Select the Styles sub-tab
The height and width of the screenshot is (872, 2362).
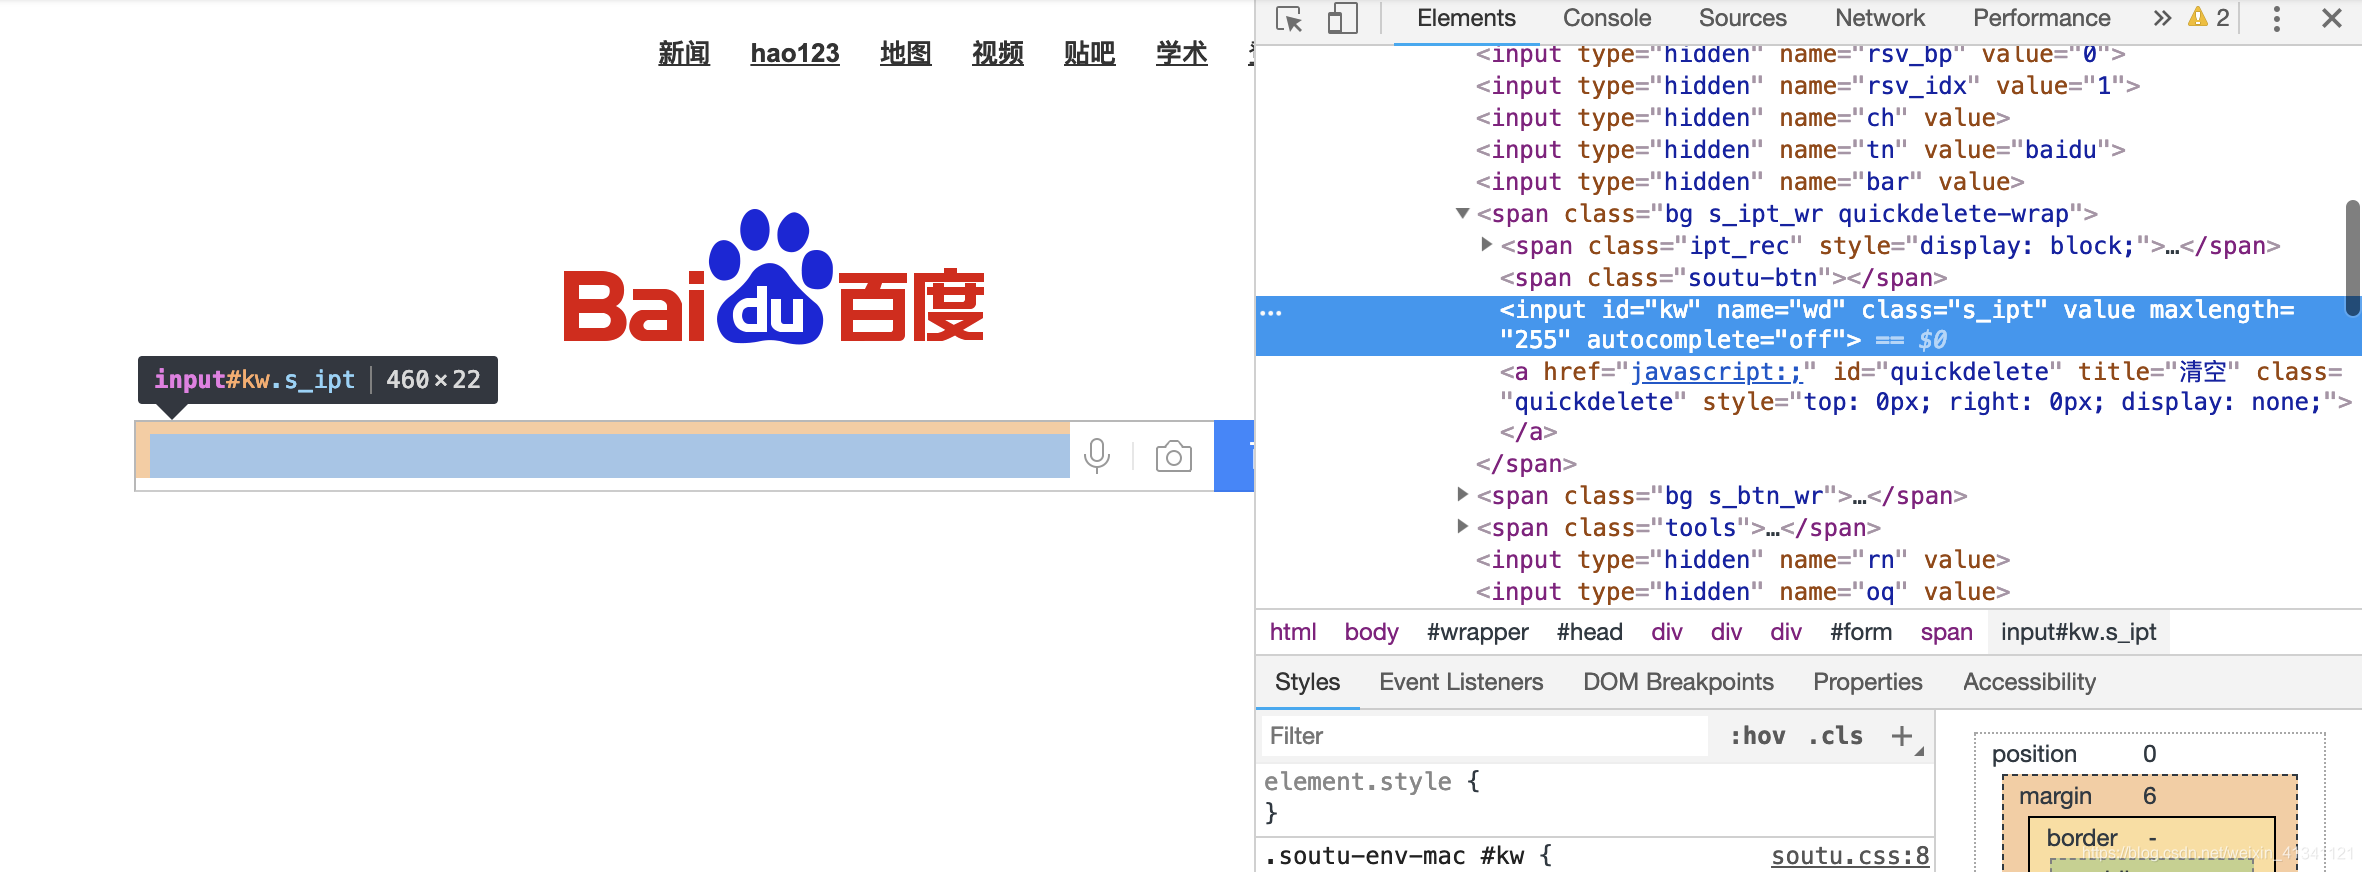pyautogui.click(x=1307, y=682)
